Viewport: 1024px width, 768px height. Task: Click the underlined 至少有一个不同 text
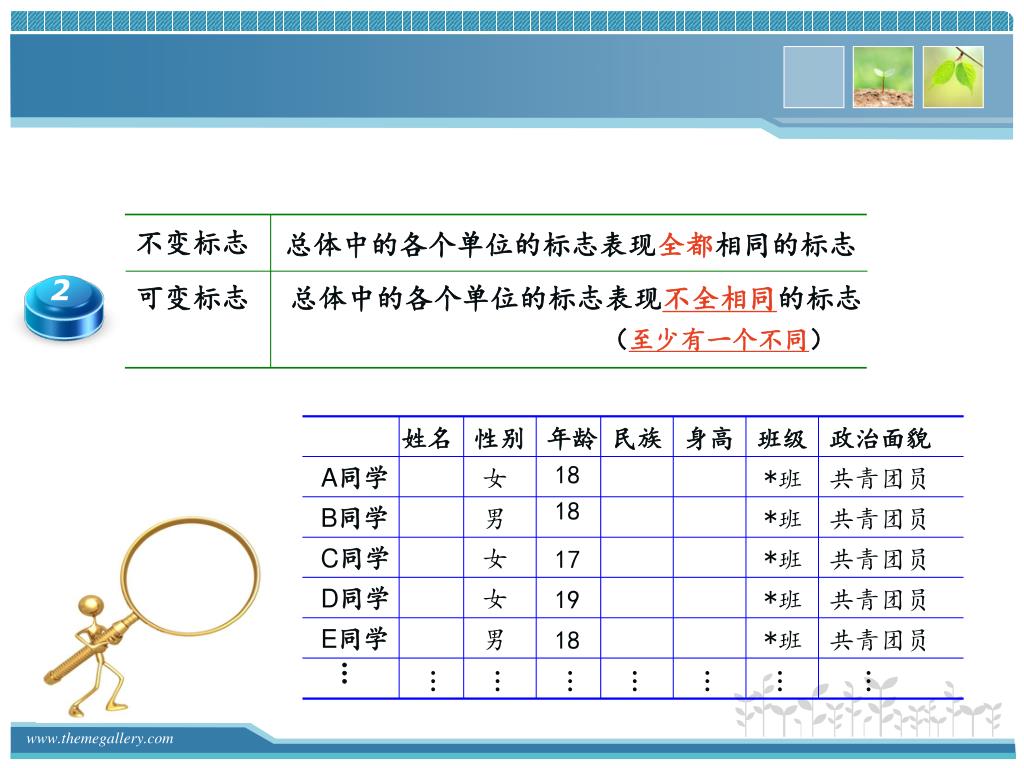click(718, 340)
